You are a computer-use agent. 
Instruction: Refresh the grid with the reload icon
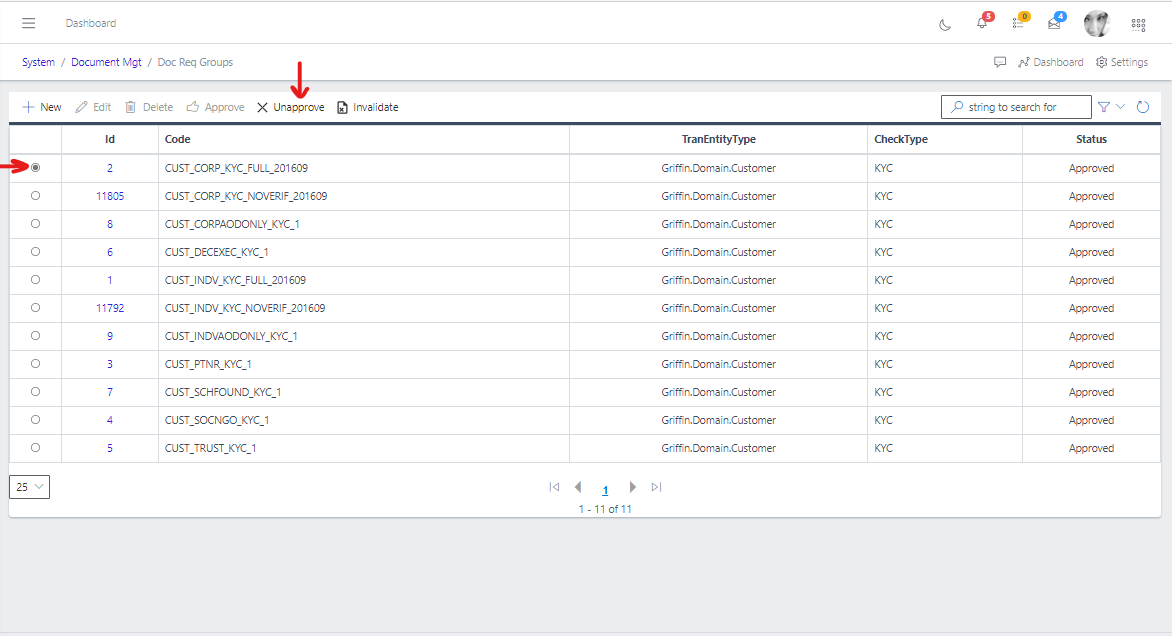1143,107
